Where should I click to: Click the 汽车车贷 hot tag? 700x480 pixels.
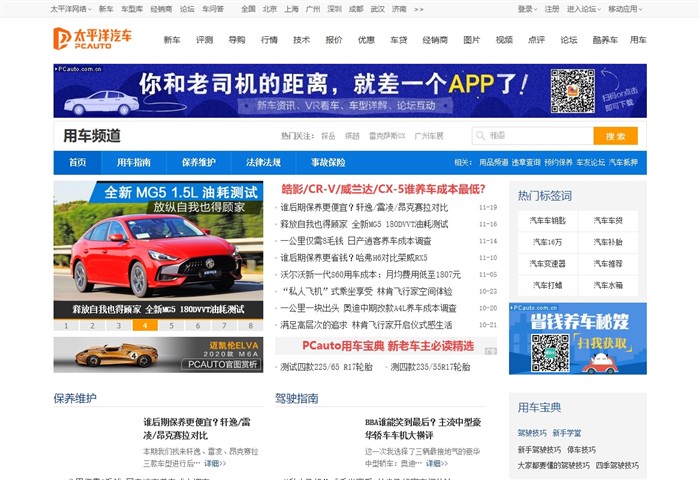pos(608,221)
